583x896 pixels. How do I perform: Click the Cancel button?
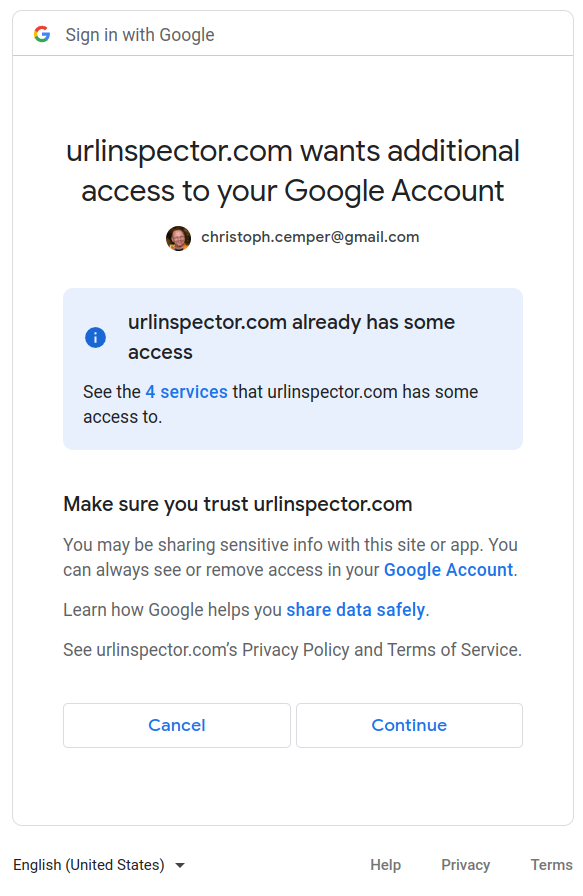click(x=177, y=725)
